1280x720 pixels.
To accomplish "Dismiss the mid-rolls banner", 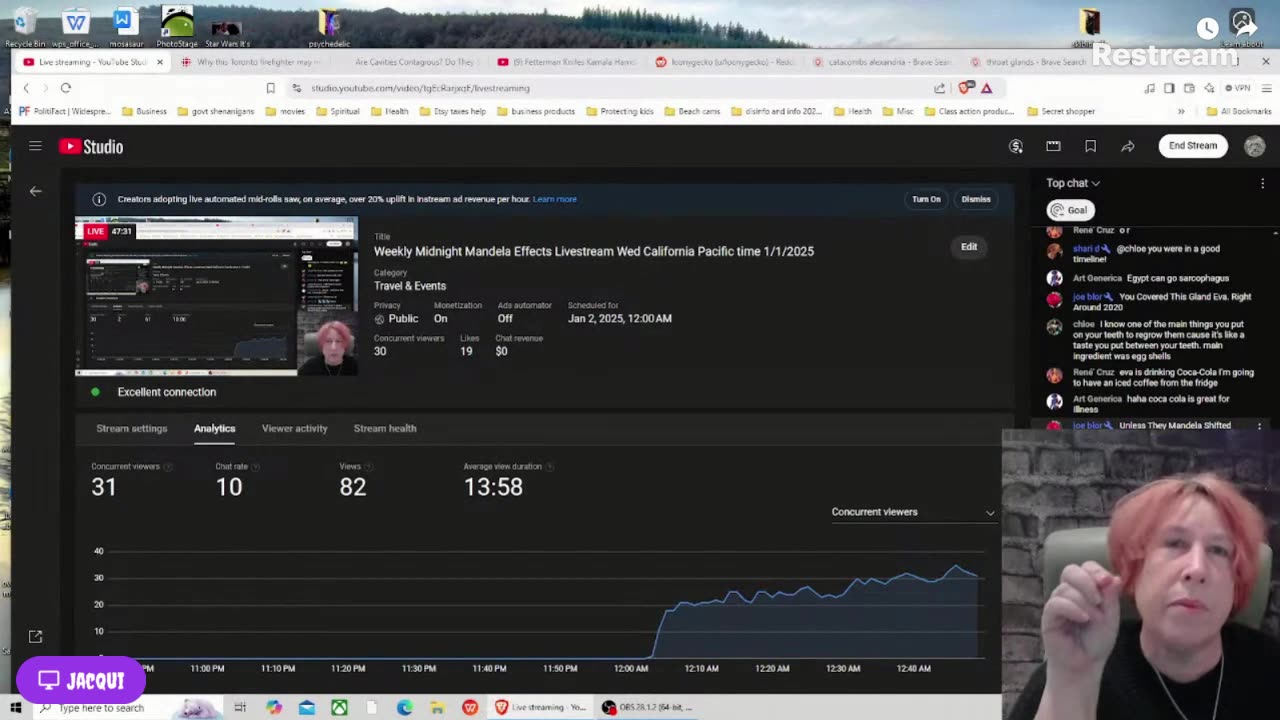I will [976, 199].
